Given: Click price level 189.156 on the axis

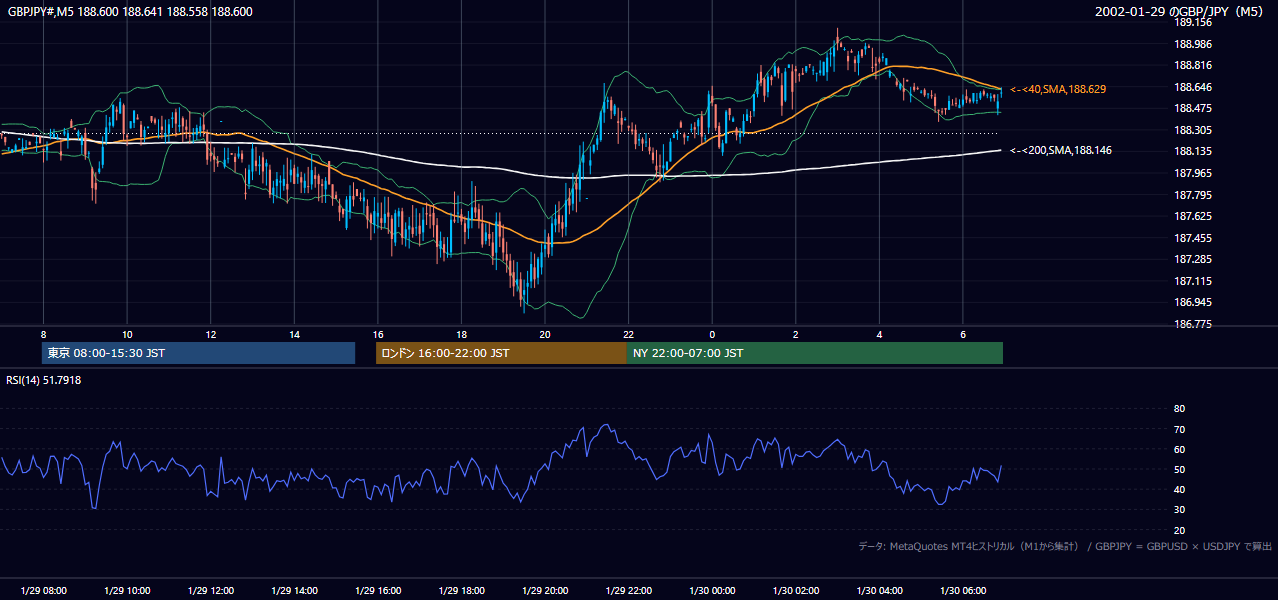Looking at the screenshot, I should [1193, 22].
